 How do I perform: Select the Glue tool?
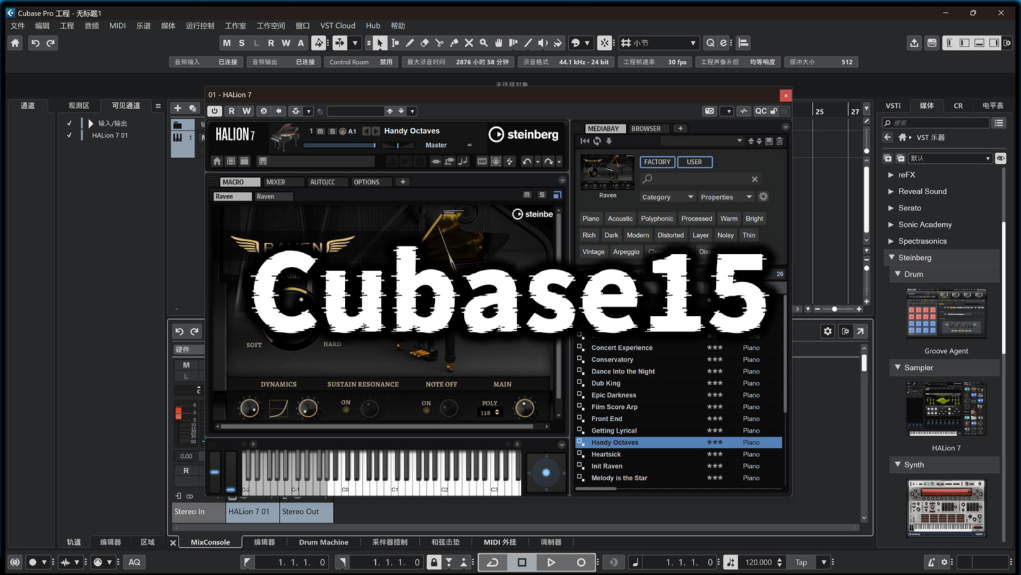coord(454,43)
